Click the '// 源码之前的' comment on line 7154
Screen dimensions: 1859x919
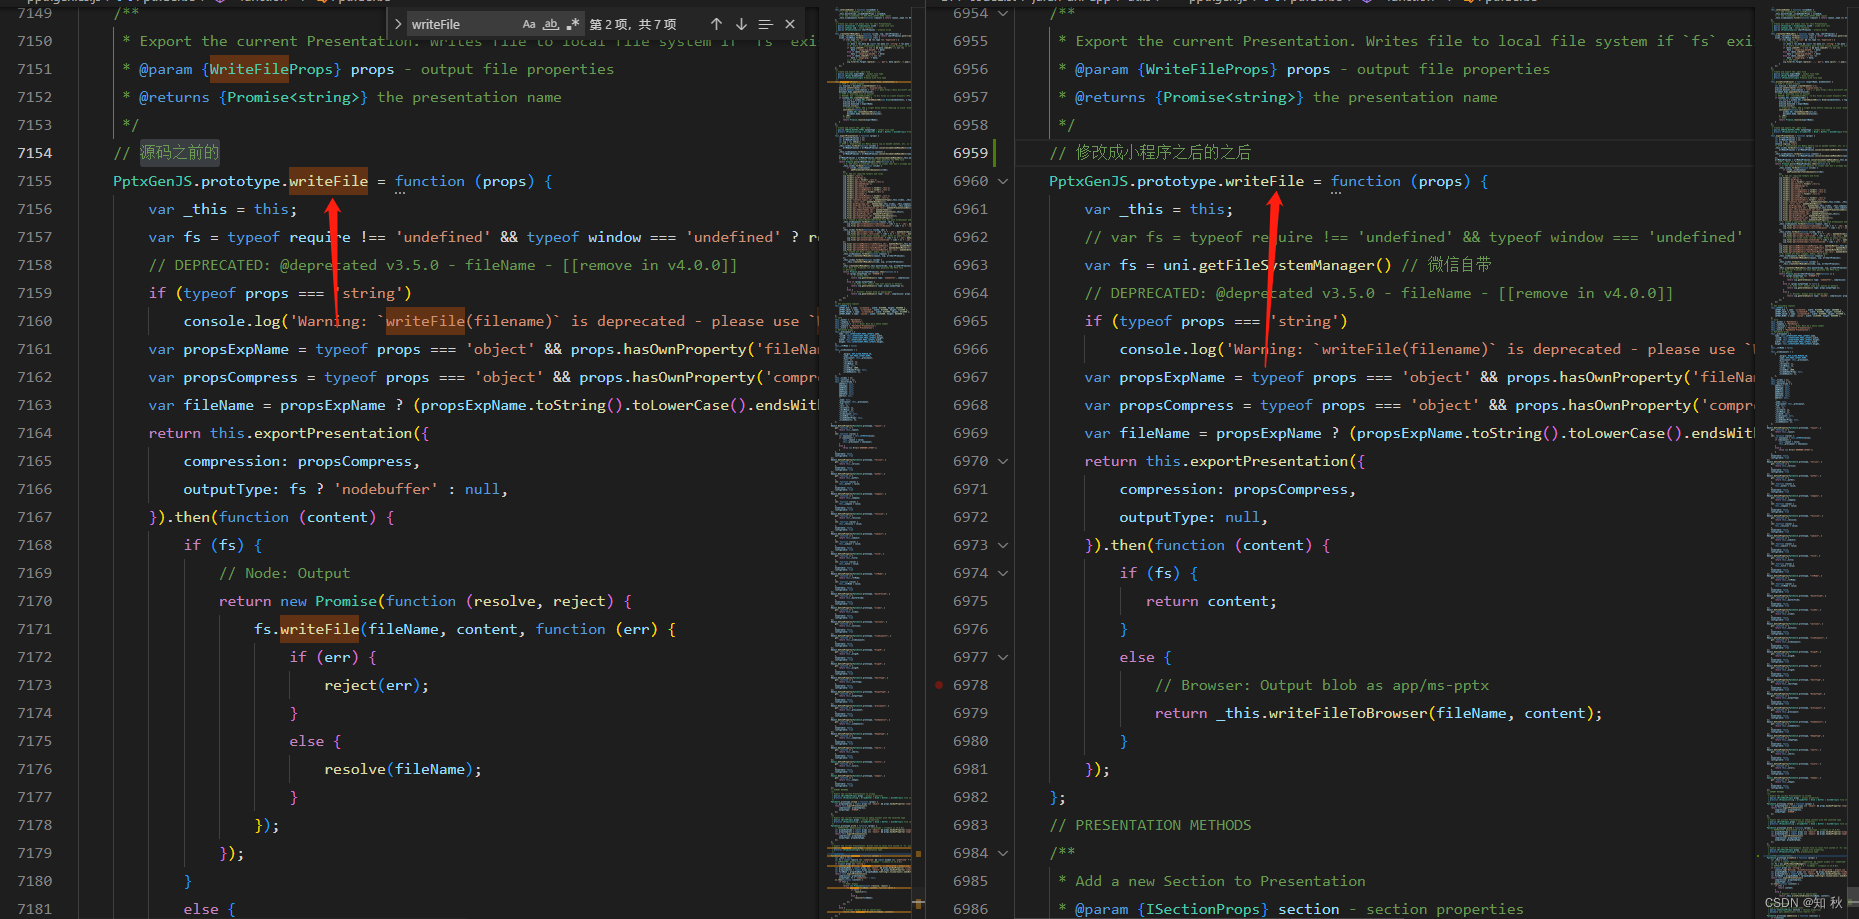click(x=166, y=153)
